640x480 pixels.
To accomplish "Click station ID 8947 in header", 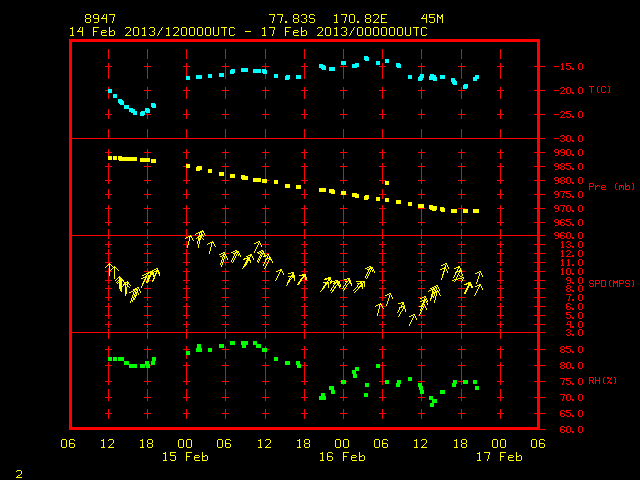I will [x=100, y=19].
